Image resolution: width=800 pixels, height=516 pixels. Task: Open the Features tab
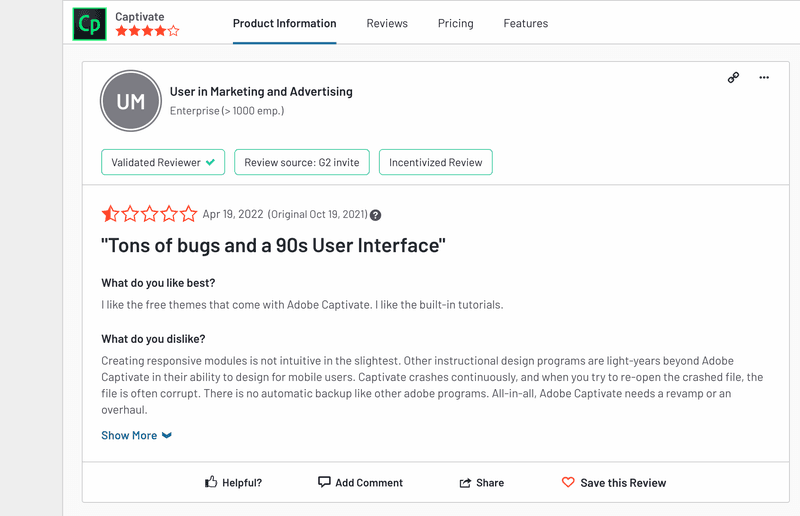click(526, 23)
